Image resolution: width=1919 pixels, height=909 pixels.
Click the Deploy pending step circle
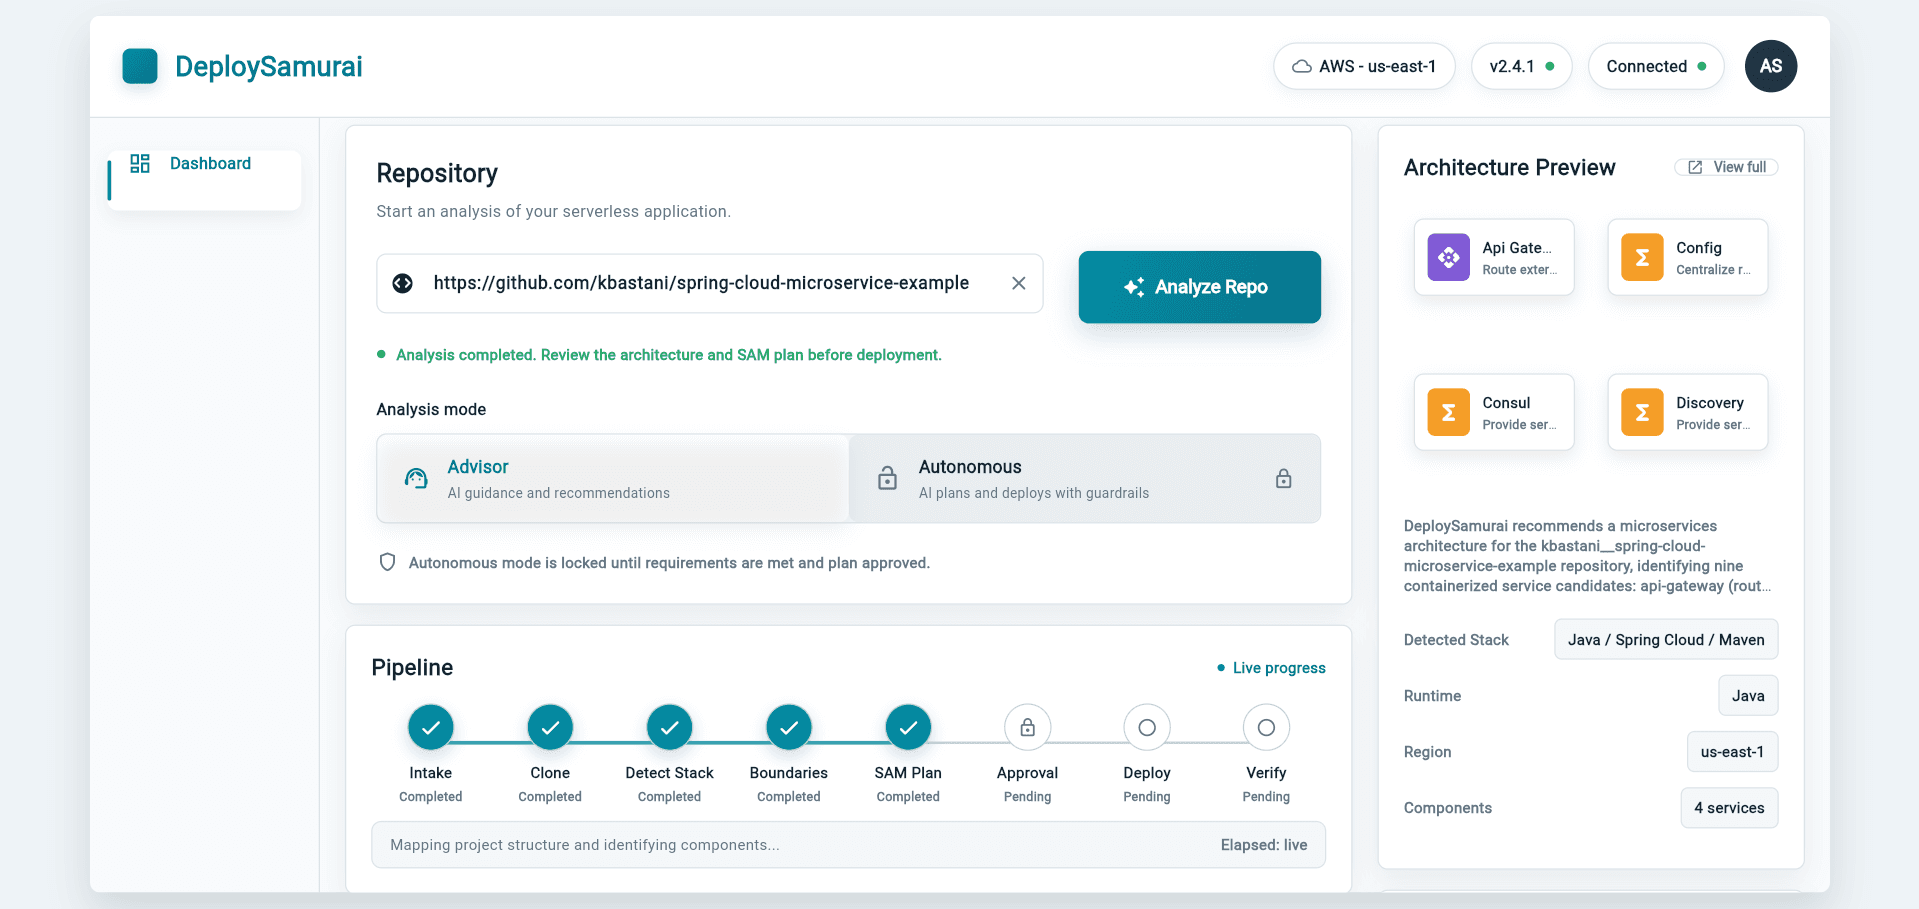coord(1147,727)
